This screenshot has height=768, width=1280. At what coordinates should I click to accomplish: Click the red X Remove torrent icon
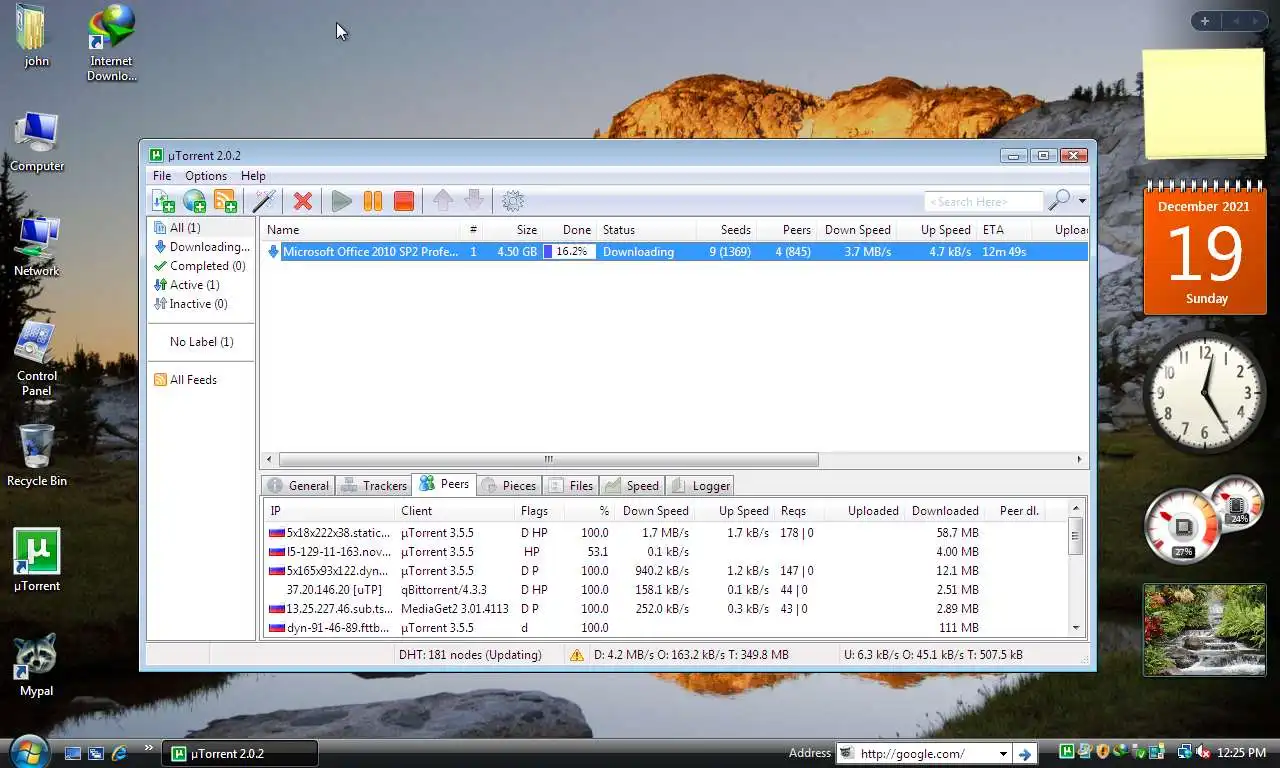[303, 201]
